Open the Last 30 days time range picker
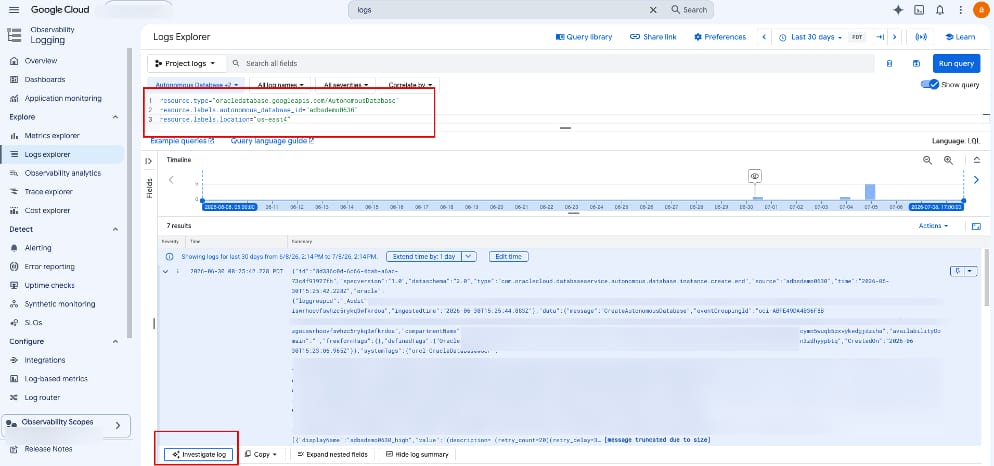 click(x=810, y=37)
